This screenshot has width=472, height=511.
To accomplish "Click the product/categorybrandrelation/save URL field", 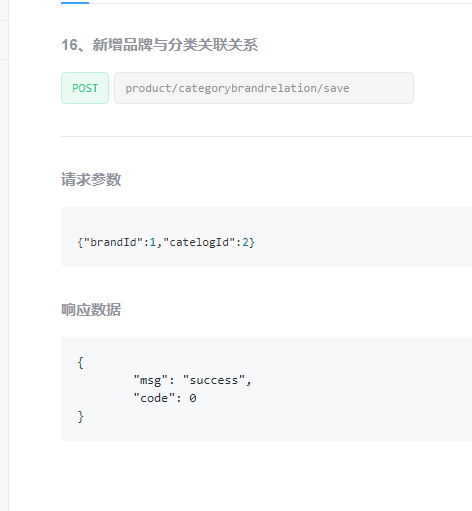I will [264, 88].
